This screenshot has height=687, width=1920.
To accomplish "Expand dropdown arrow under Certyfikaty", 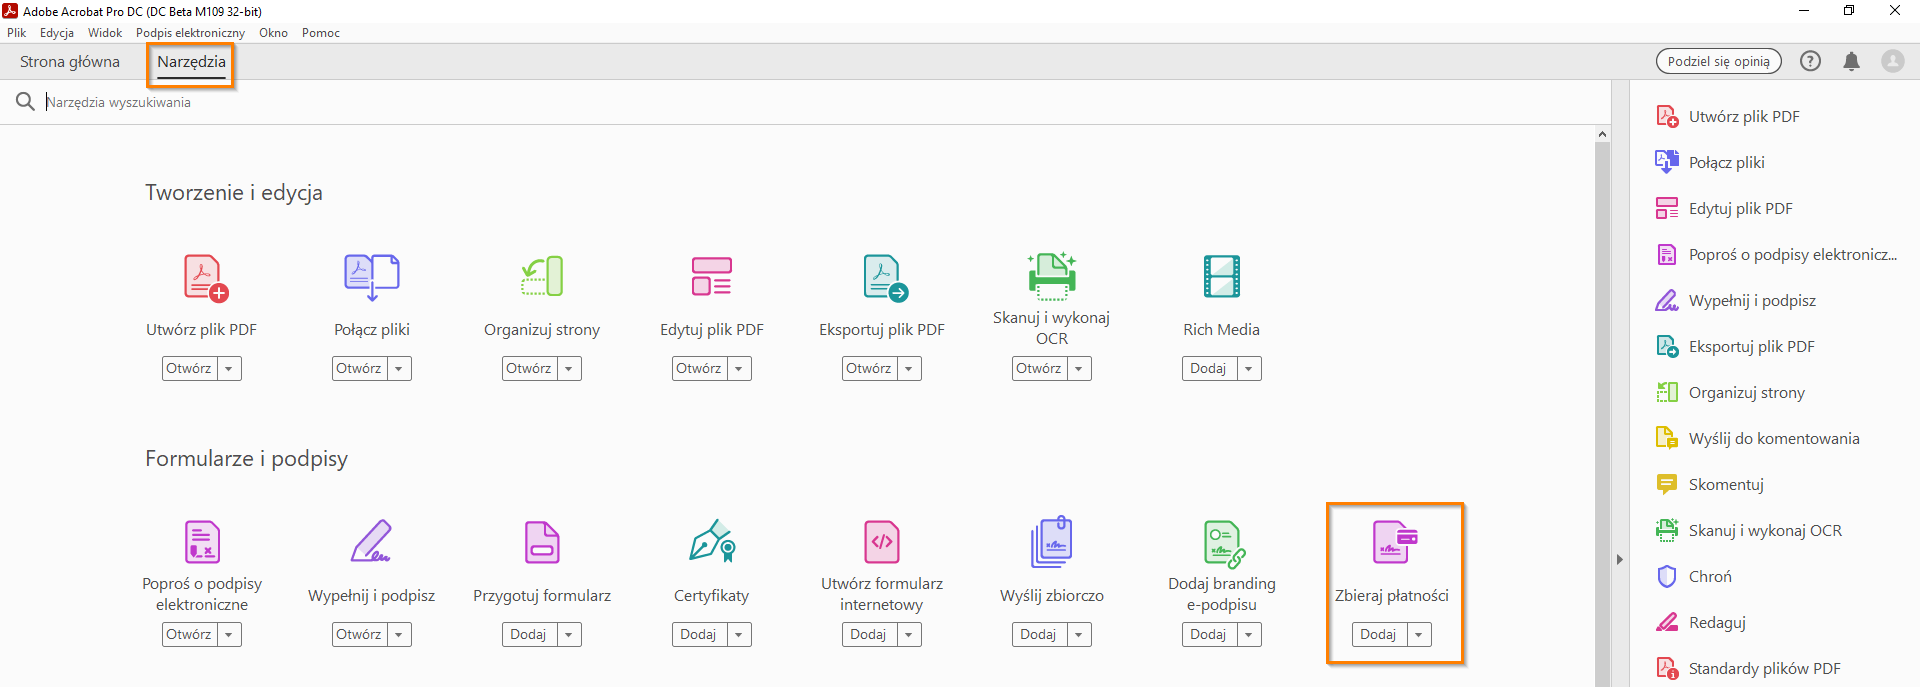I will (739, 635).
